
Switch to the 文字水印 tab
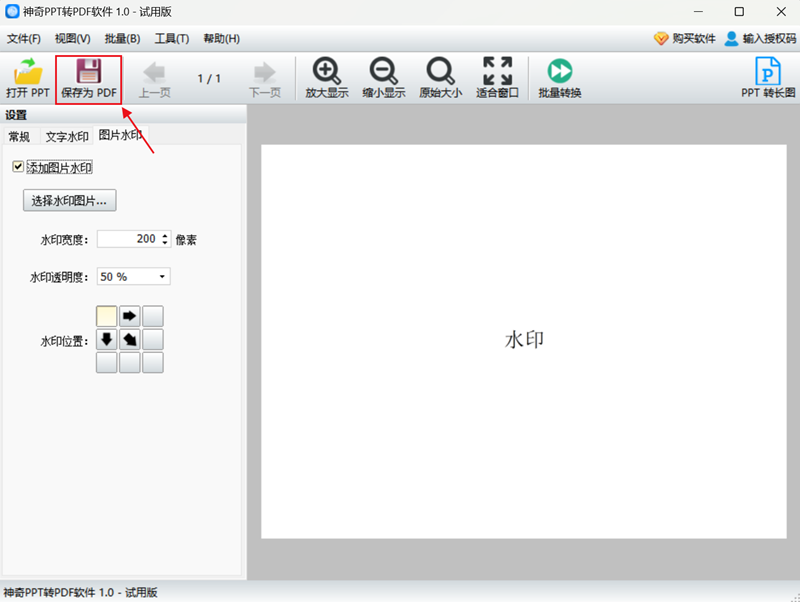coord(67,136)
